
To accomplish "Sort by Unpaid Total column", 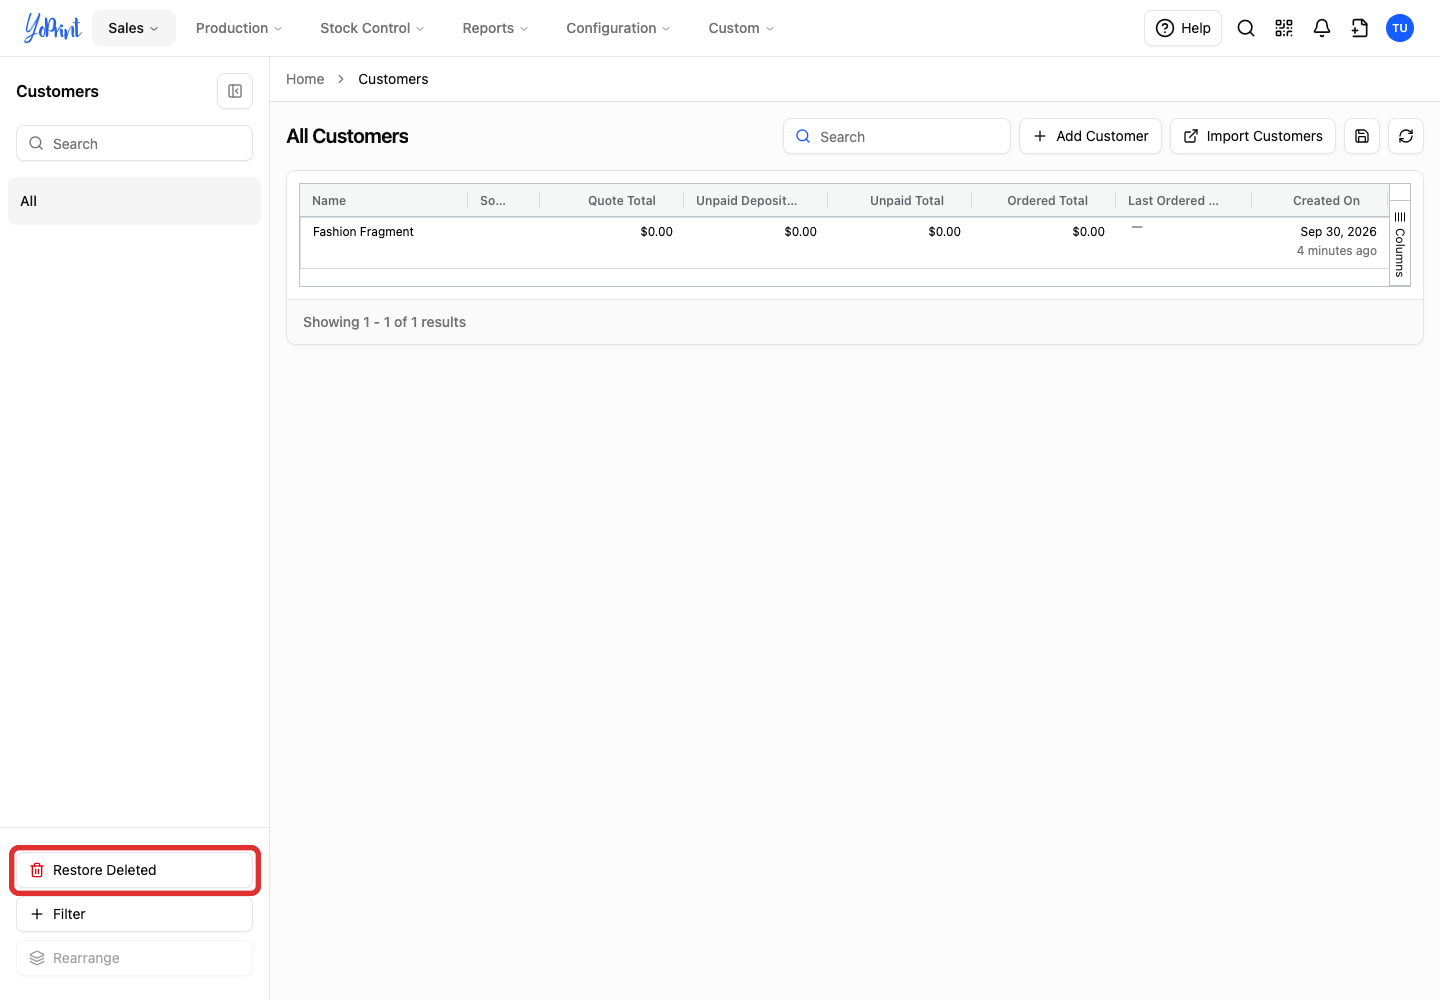I will click(900, 200).
